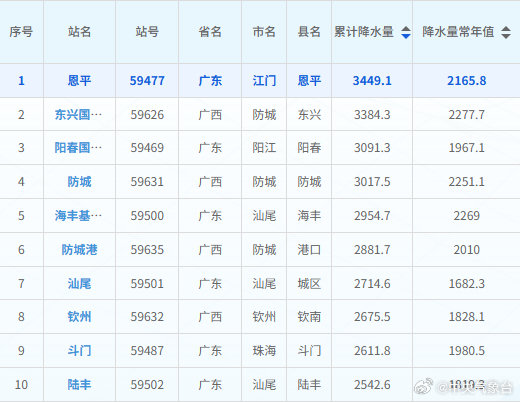Click the city cell 珠海
The image size is (520, 402).
[x=264, y=351]
